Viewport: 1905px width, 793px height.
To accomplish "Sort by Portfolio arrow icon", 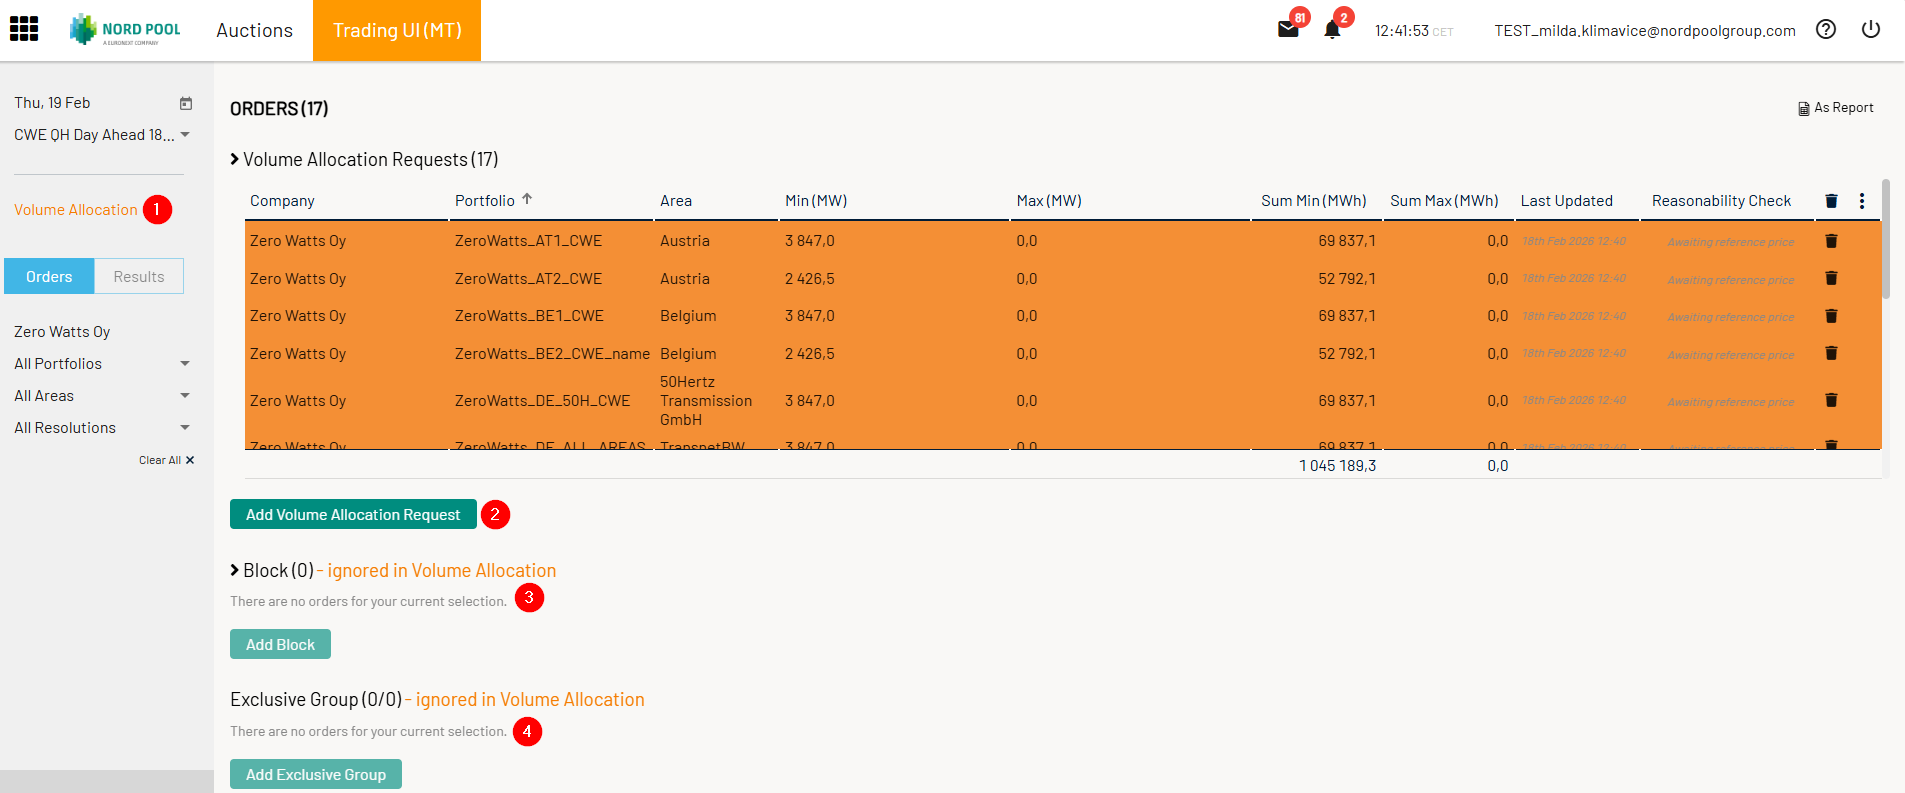I will tap(527, 199).
